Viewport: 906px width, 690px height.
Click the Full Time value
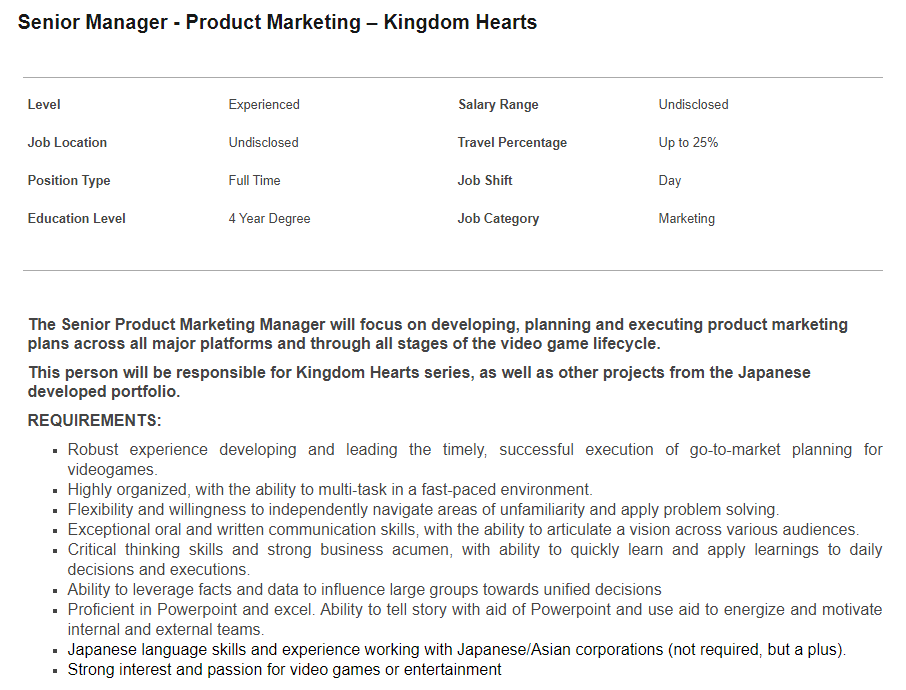254,181
